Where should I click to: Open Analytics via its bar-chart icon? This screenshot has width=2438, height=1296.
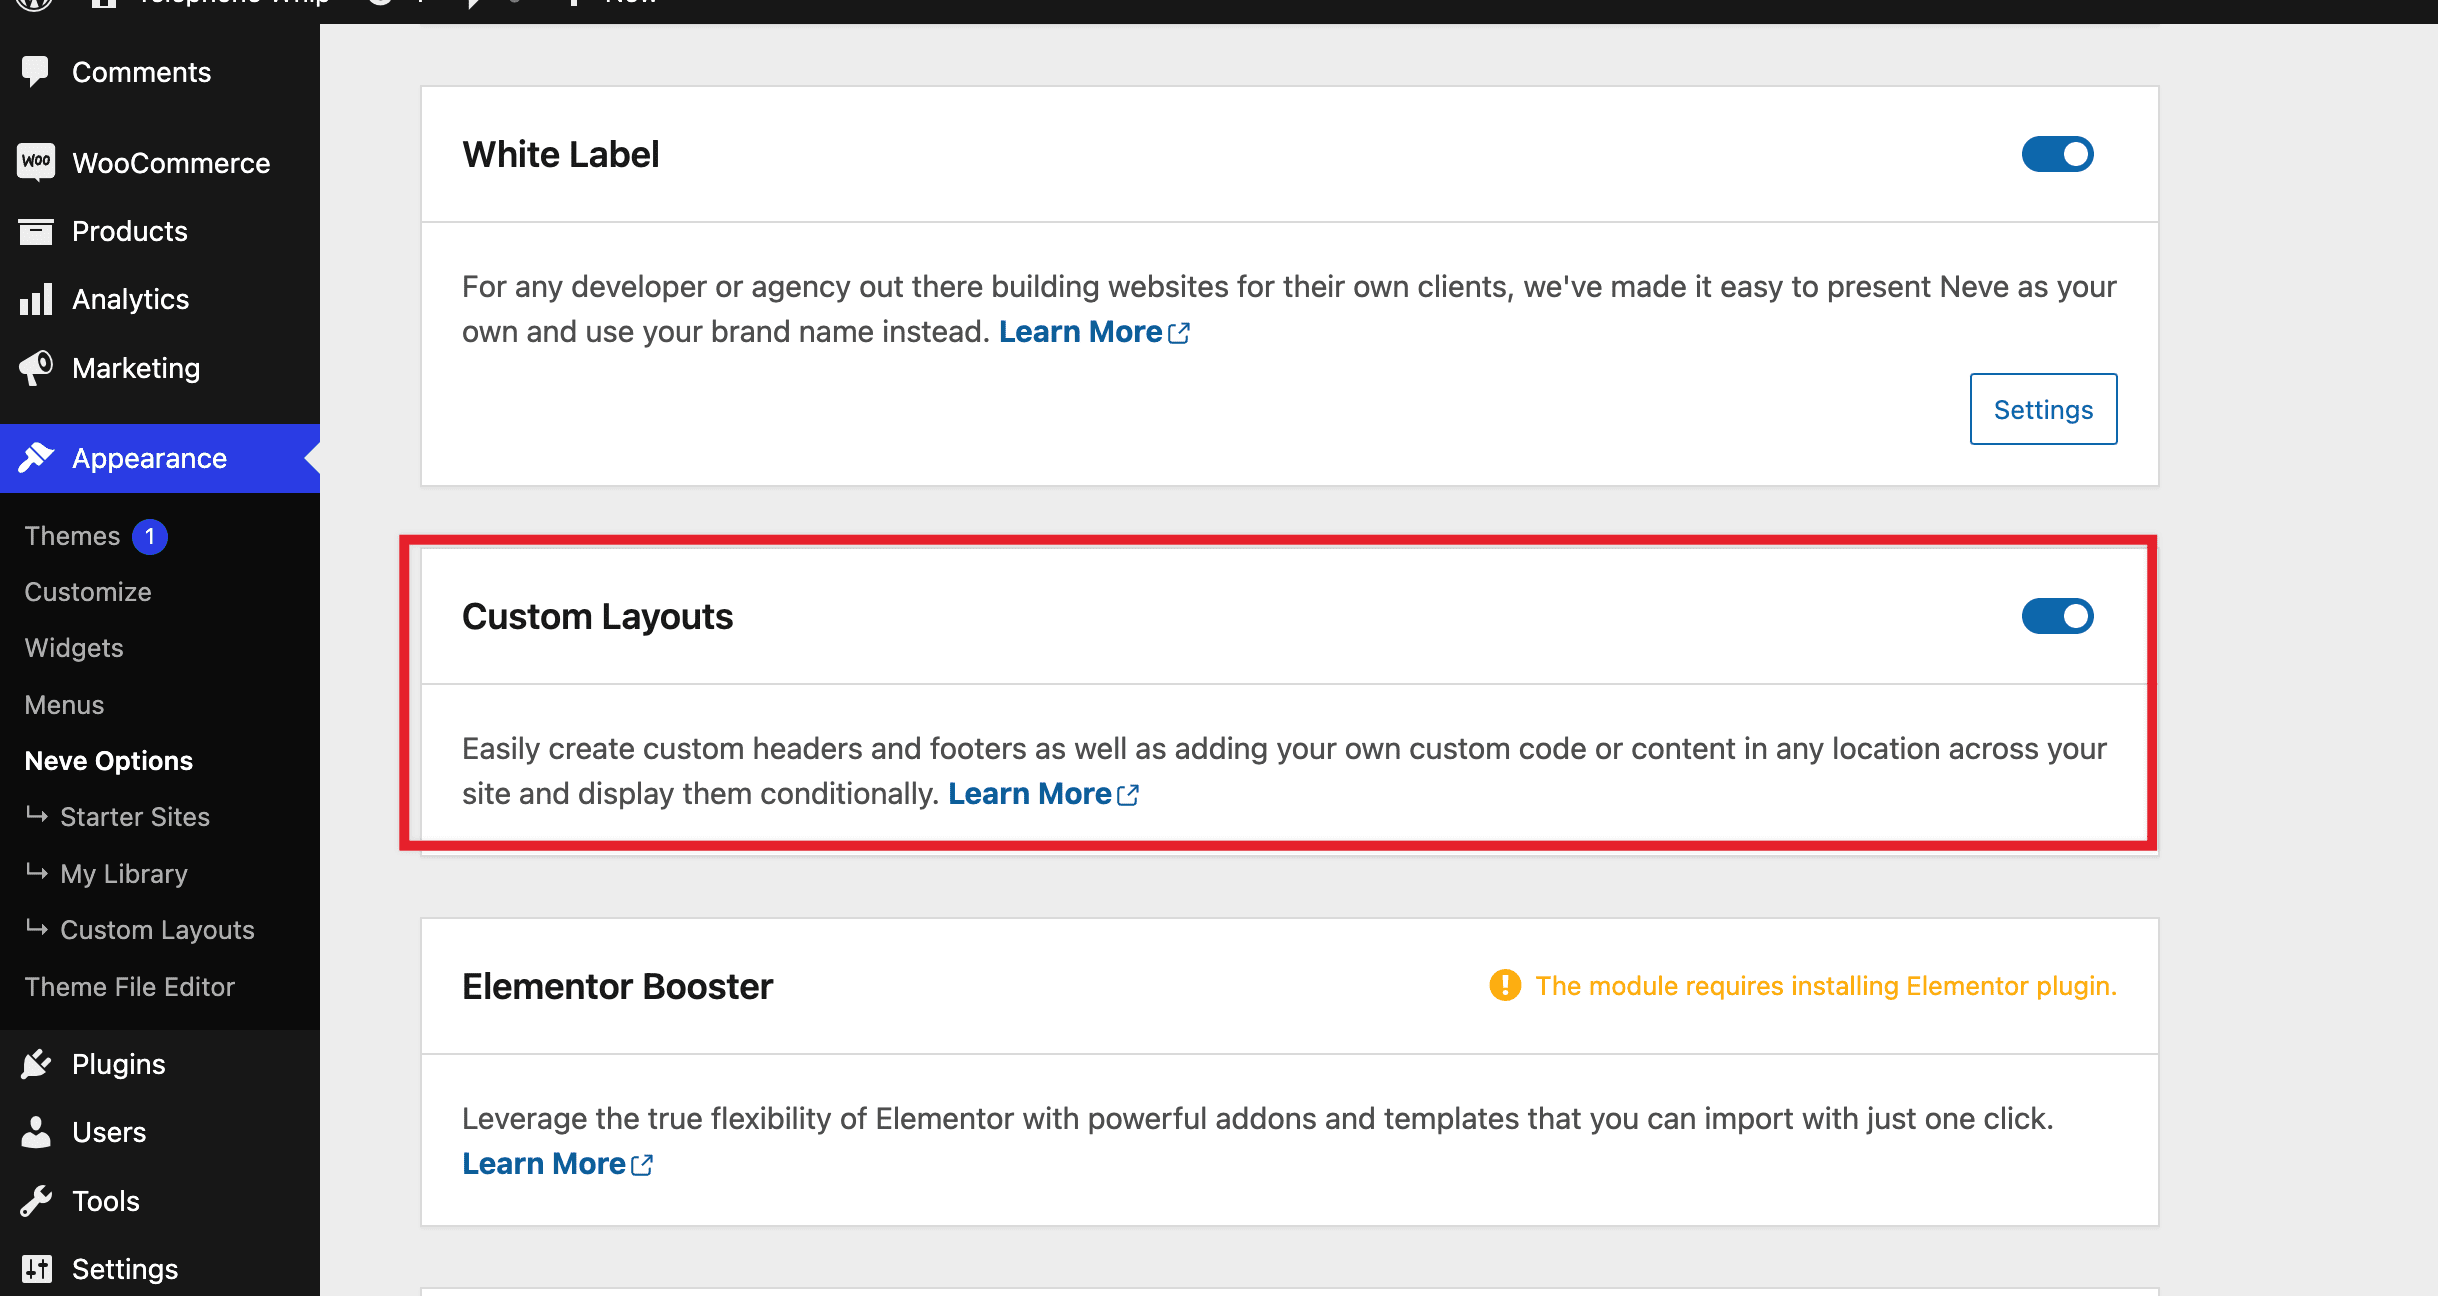[x=35, y=299]
